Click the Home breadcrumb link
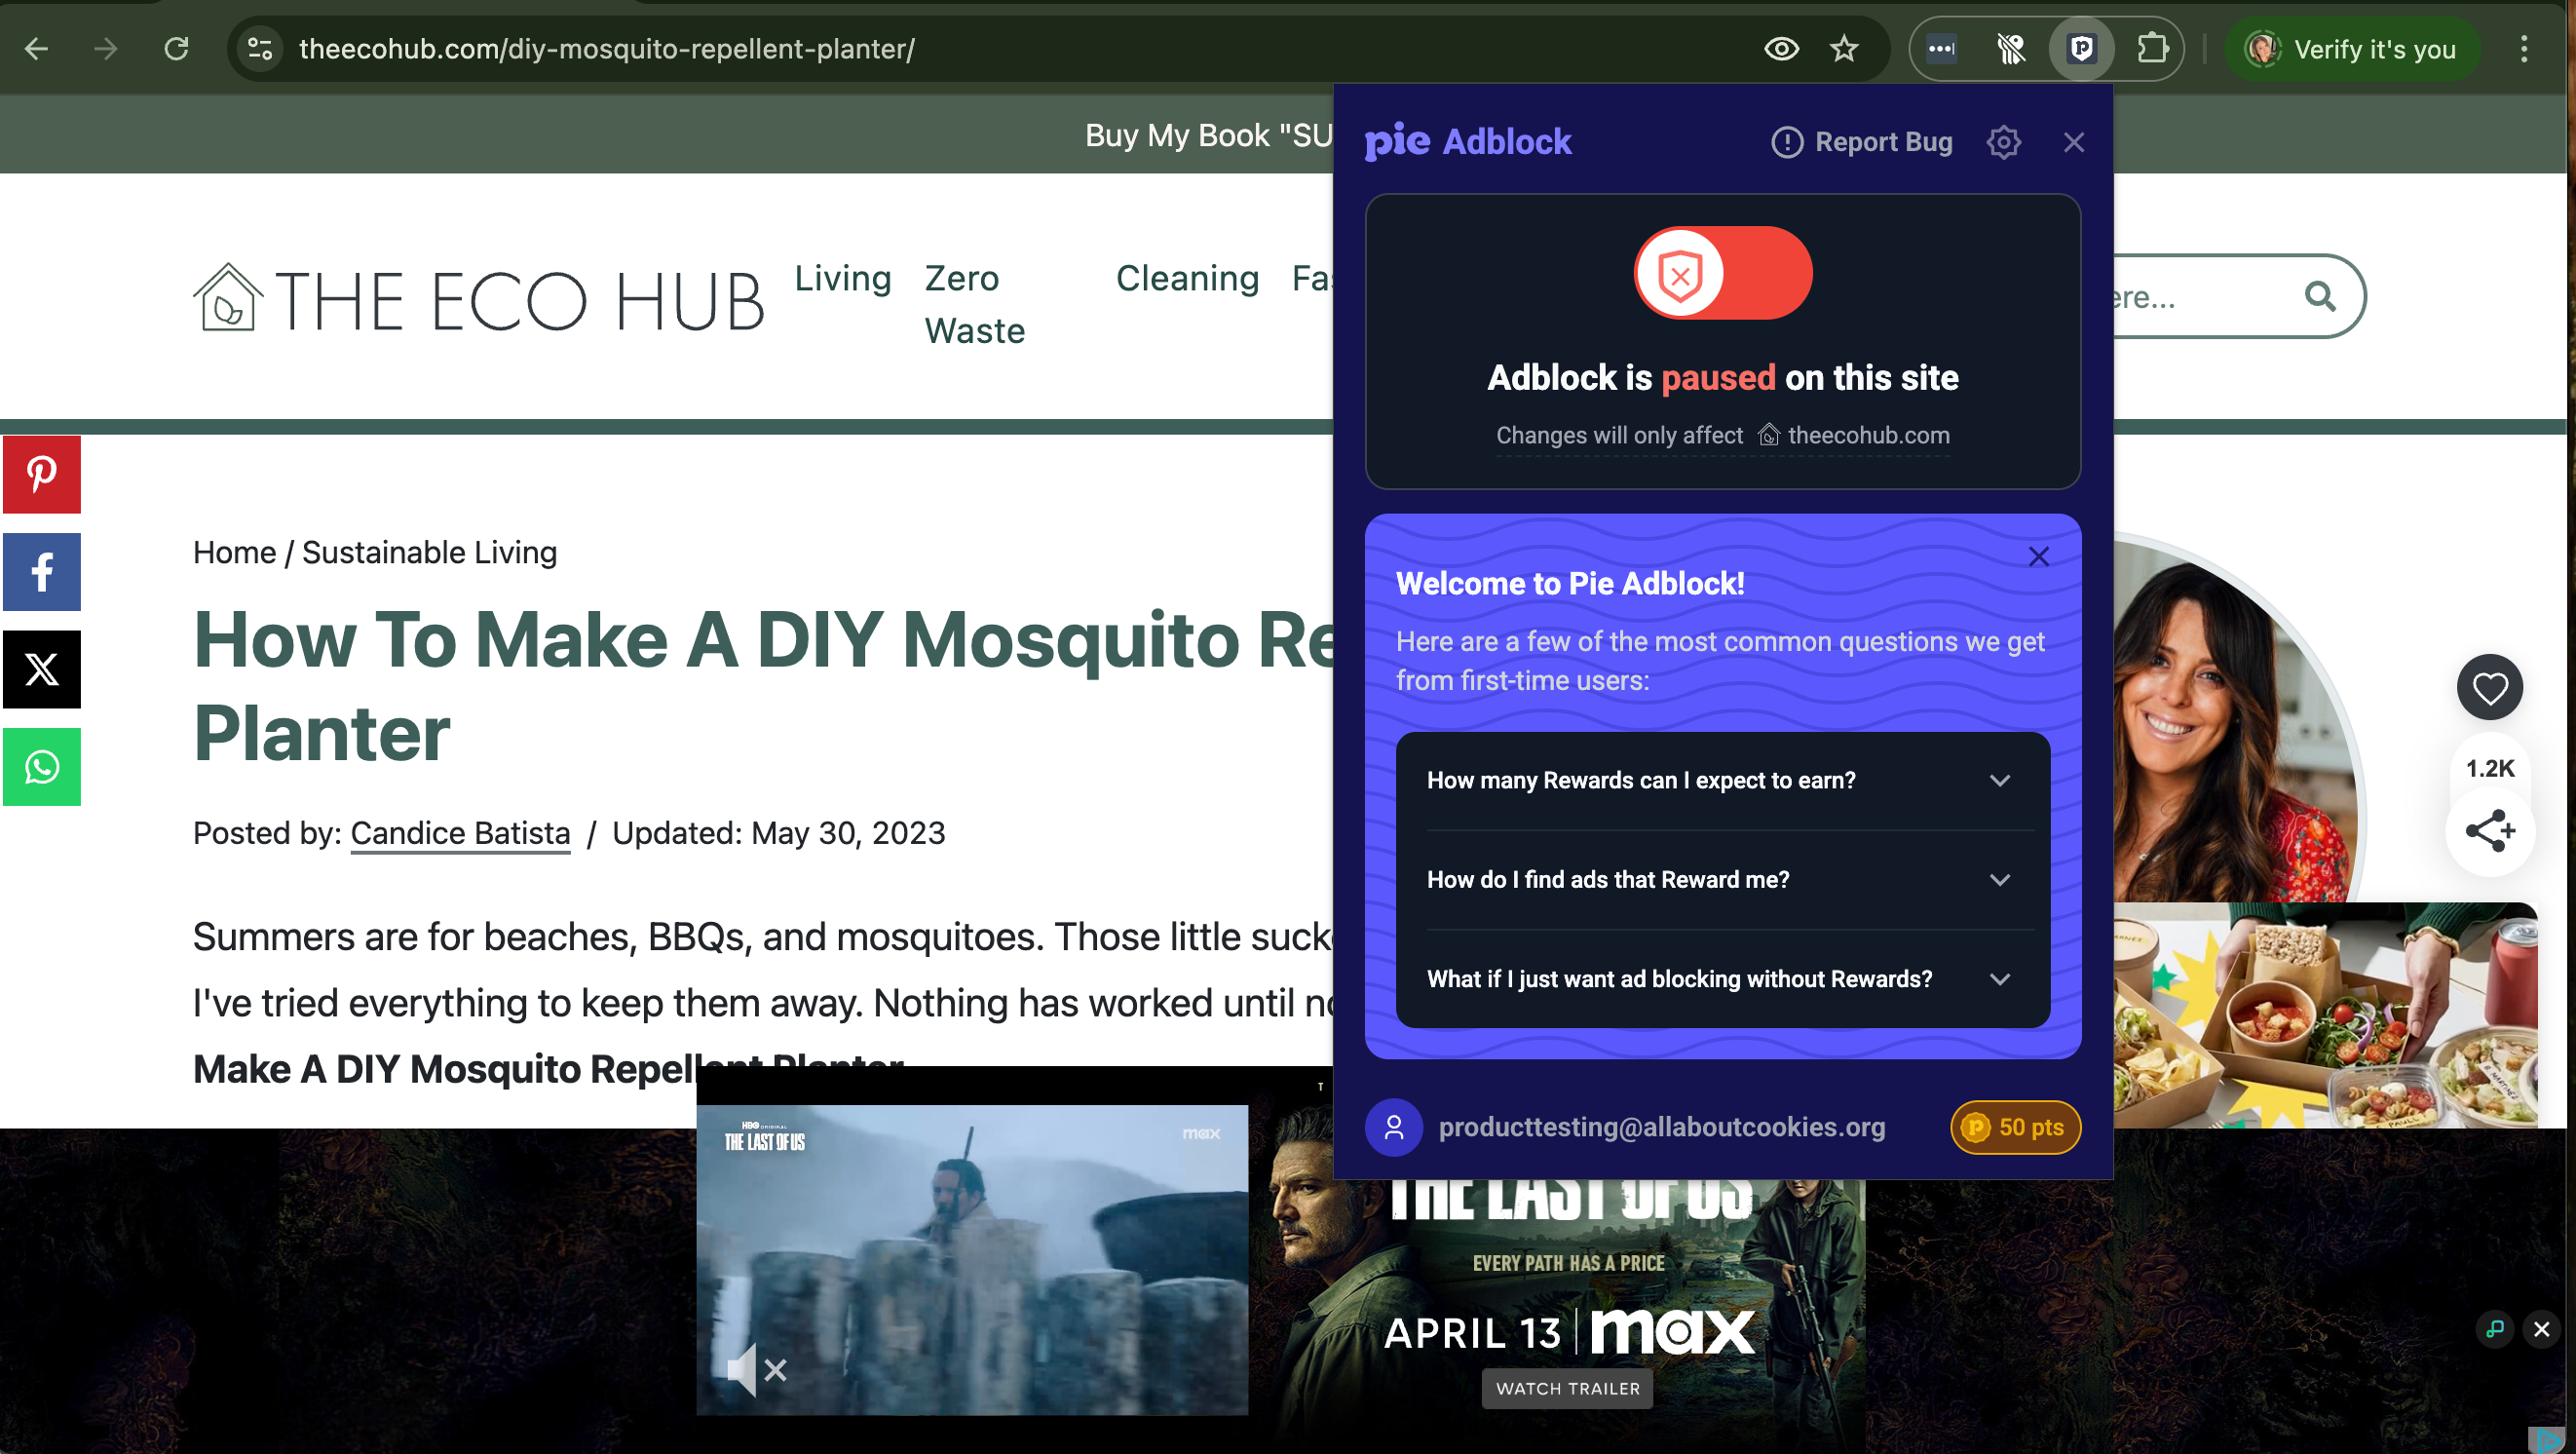 click(234, 552)
